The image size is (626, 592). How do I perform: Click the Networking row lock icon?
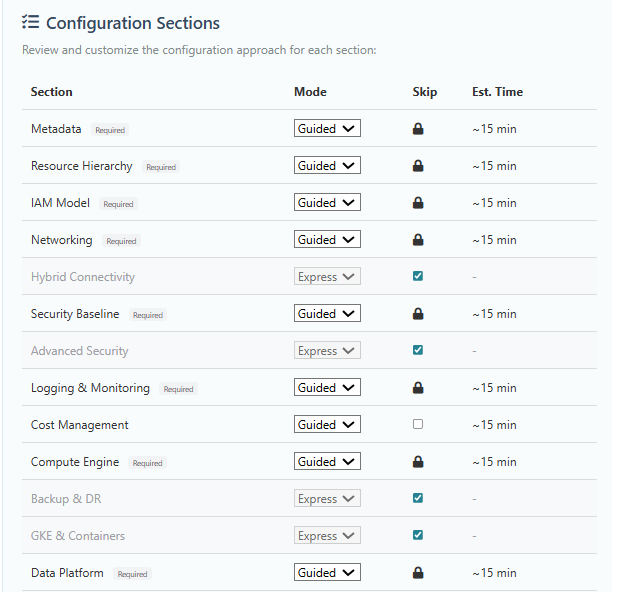[418, 240]
